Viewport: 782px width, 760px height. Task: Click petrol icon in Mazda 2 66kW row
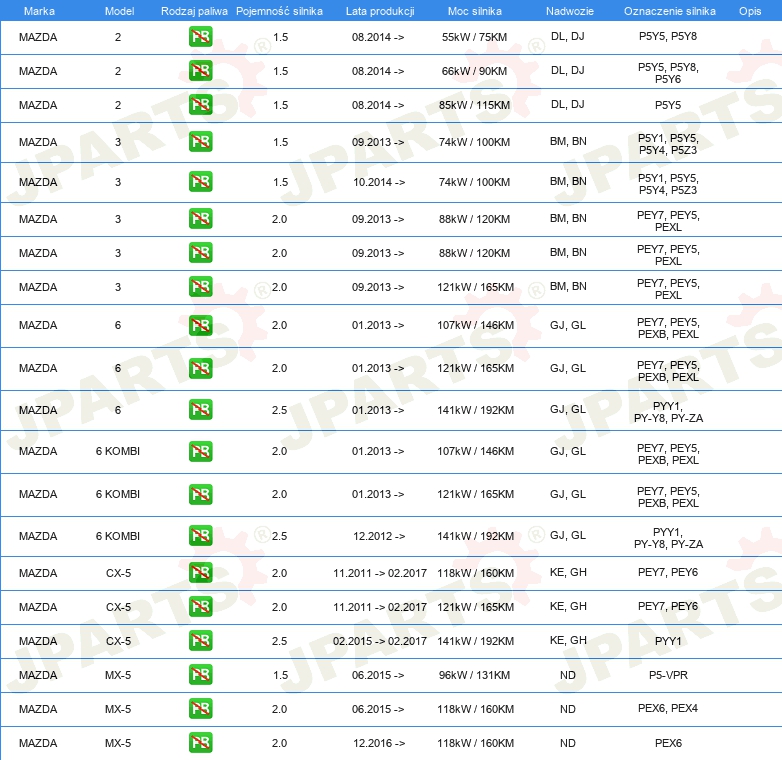point(200,71)
